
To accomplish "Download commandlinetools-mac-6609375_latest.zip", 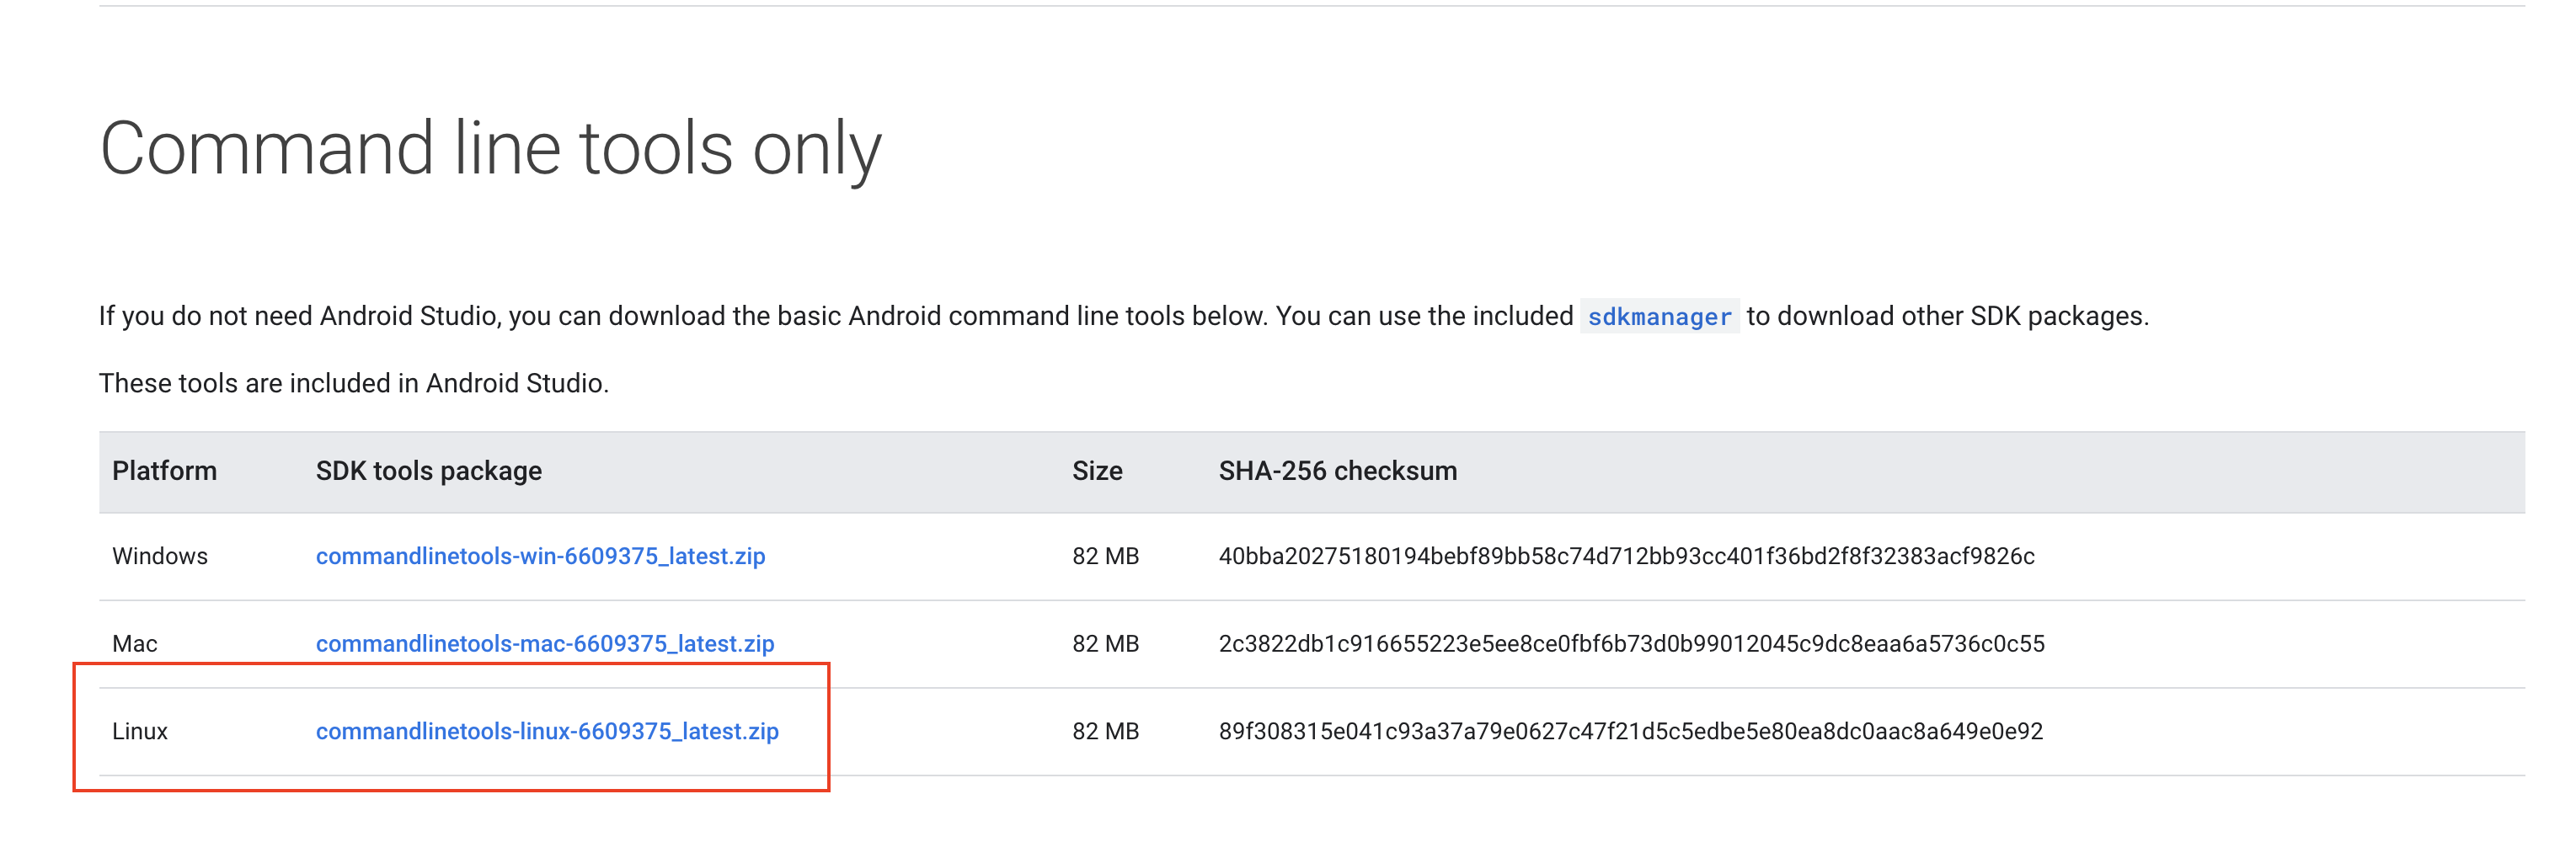I will tap(544, 644).
